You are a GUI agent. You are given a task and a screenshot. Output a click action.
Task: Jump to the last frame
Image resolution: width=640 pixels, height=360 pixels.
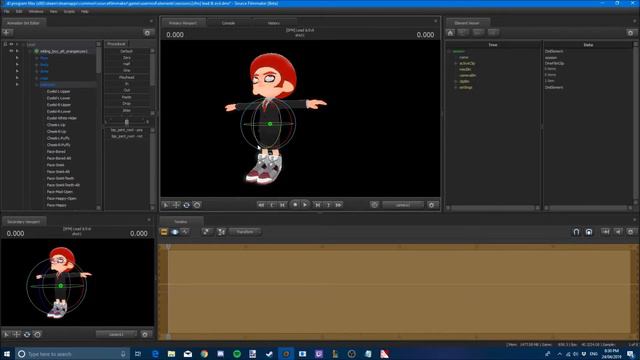click(x=338, y=205)
